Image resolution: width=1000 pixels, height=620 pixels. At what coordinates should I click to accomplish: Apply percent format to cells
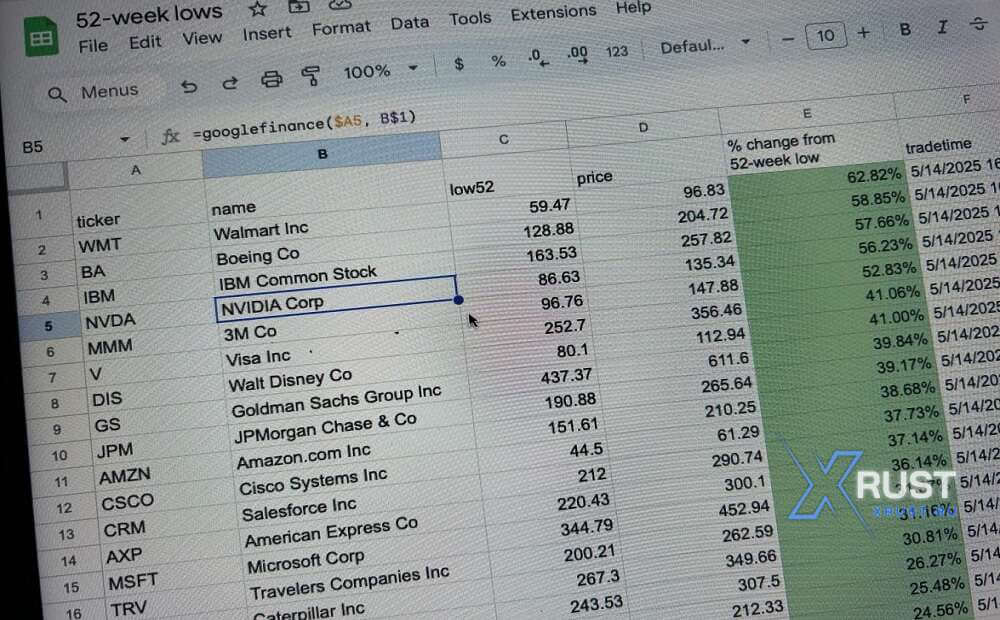click(498, 61)
